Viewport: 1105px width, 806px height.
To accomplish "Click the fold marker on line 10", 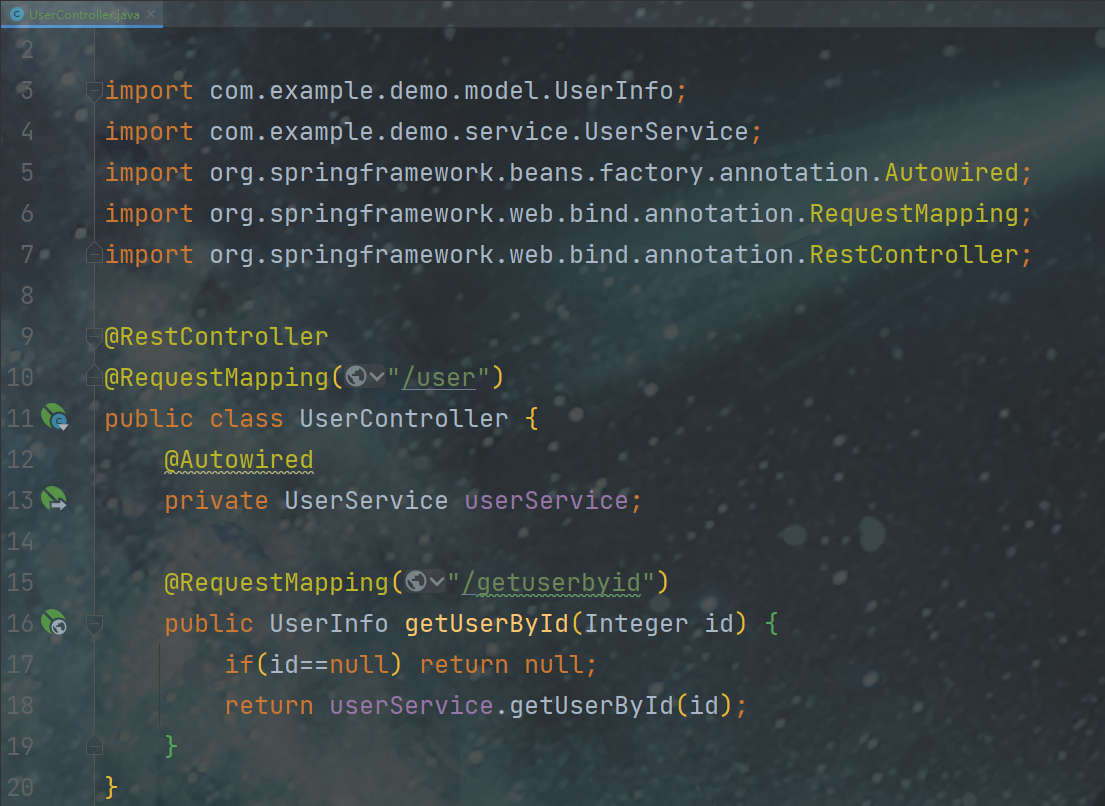I will pyautogui.click(x=94, y=376).
